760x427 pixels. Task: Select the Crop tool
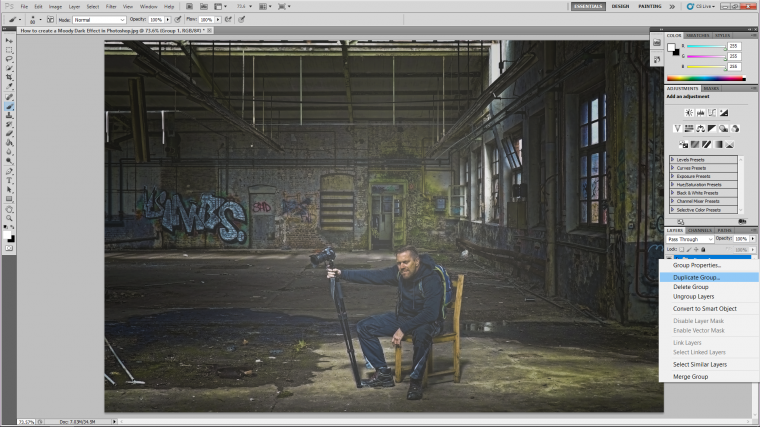pos(9,78)
